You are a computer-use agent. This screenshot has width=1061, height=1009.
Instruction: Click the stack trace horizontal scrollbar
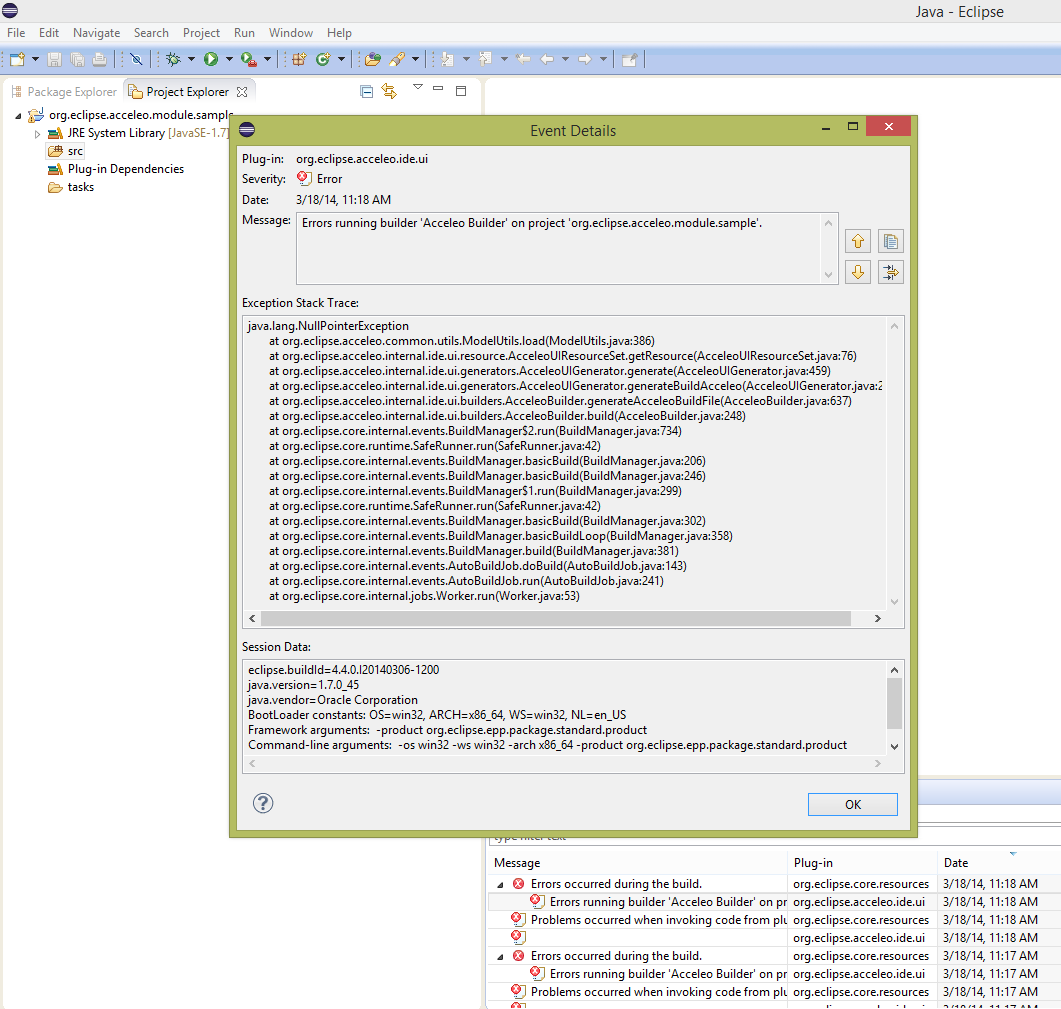(x=556, y=619)
